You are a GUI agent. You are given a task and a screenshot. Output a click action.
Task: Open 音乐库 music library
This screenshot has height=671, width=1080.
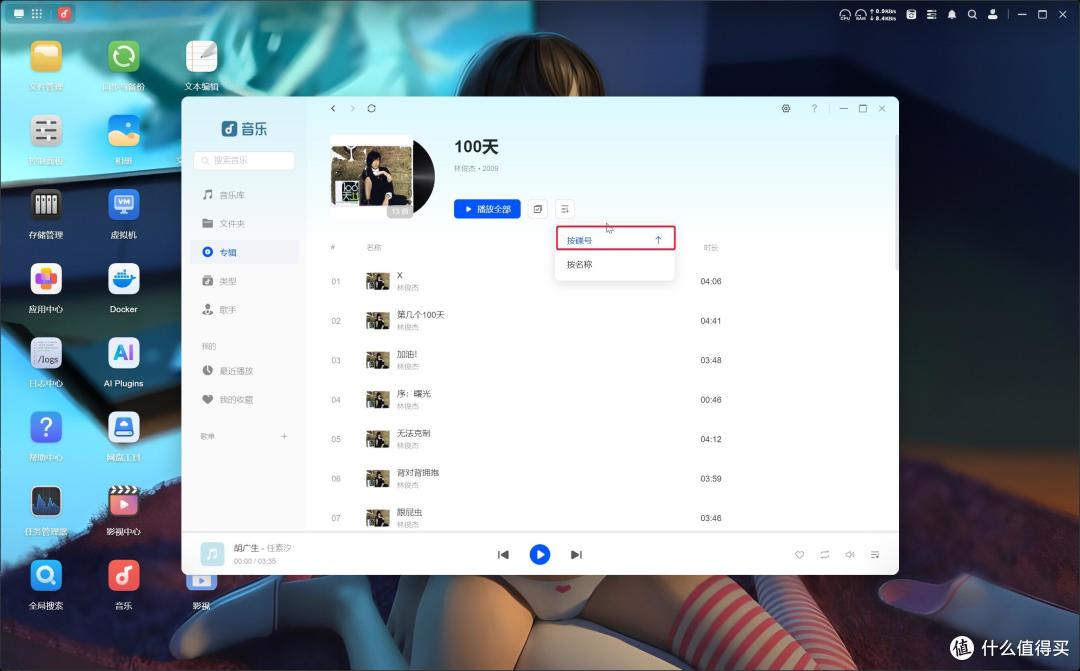pyautogui.click(x=245, y=195)
